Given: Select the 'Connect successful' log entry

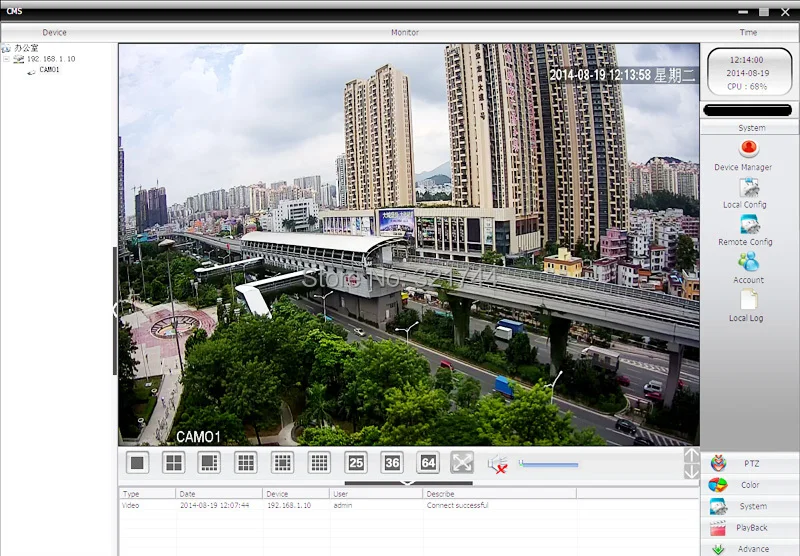Looking at the screenshot, I should (x=457, y=506).
